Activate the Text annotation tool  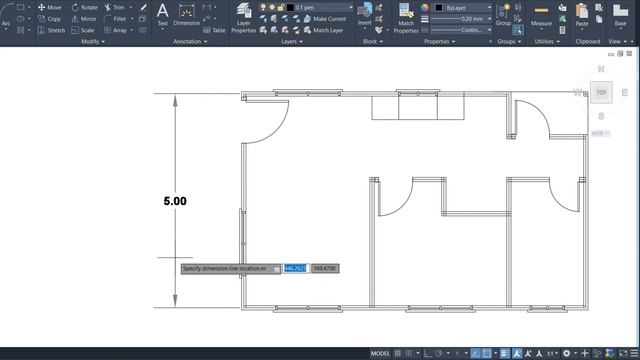(162, 15)
